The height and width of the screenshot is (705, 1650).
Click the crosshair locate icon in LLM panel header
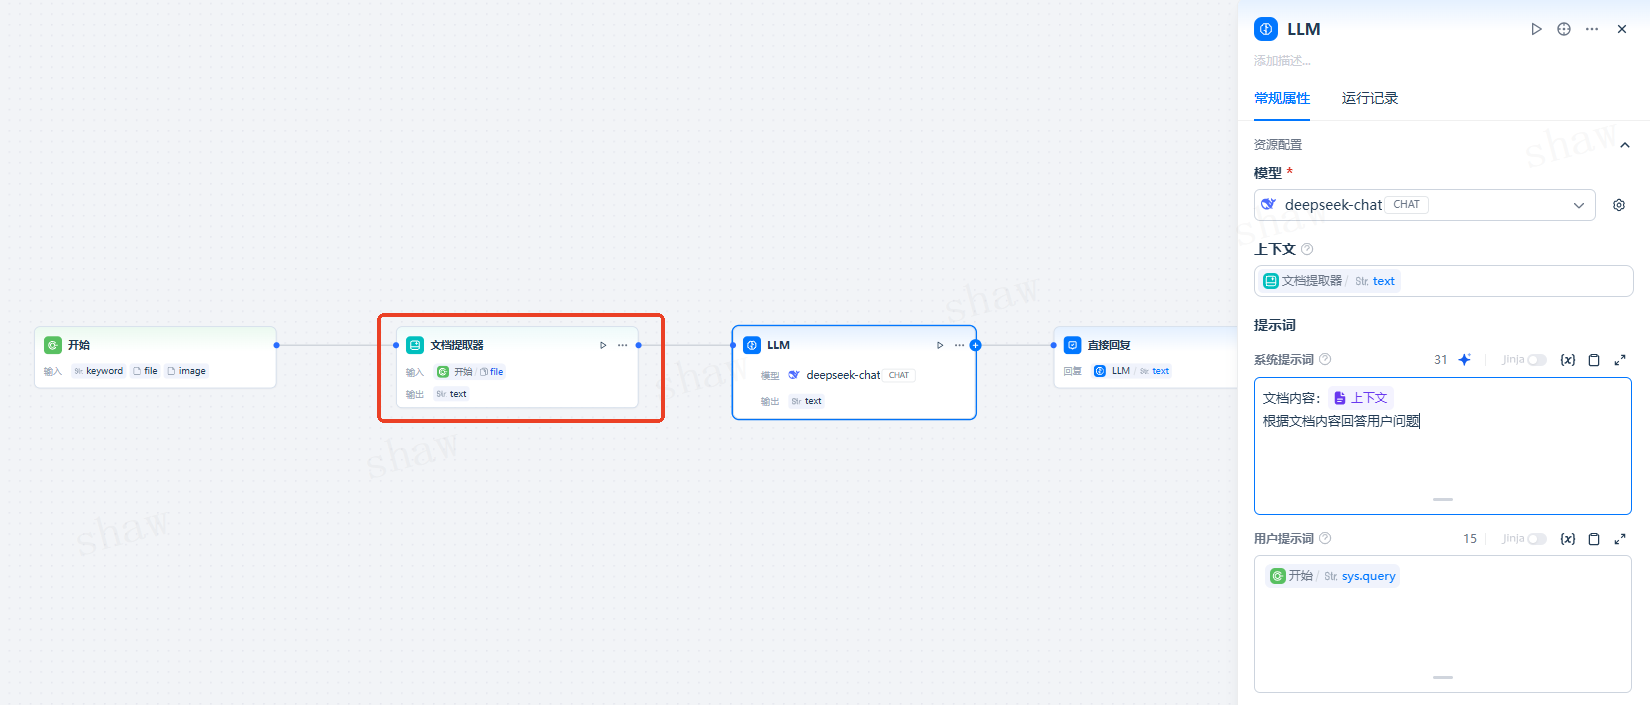(1564, 29)
